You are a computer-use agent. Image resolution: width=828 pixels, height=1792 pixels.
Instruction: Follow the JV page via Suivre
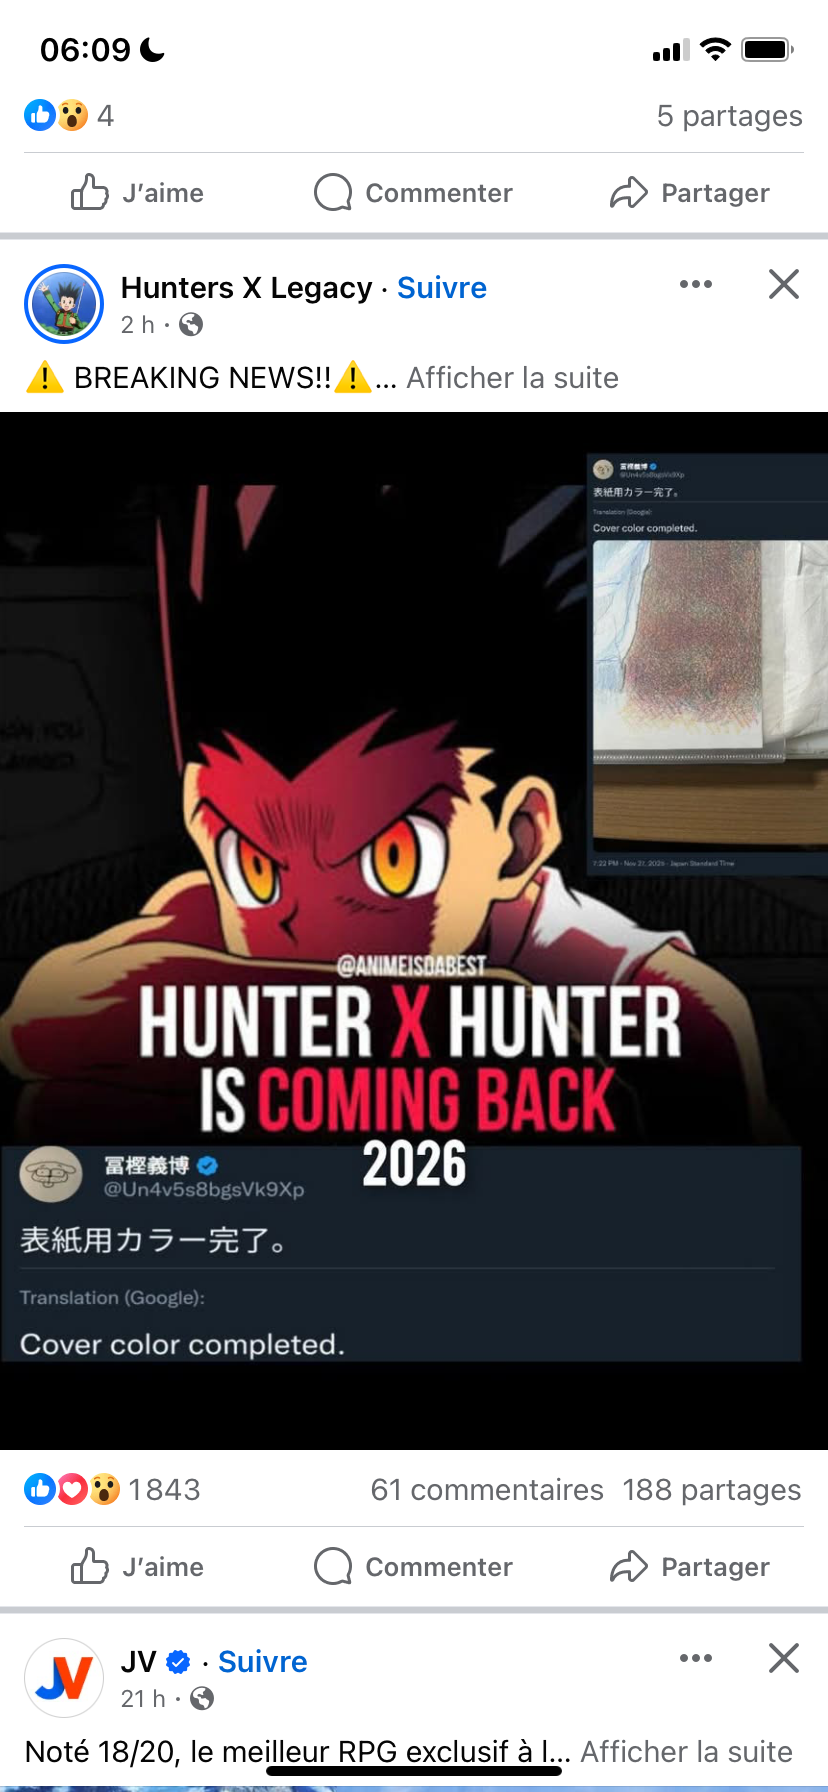tap(263, 1662)
